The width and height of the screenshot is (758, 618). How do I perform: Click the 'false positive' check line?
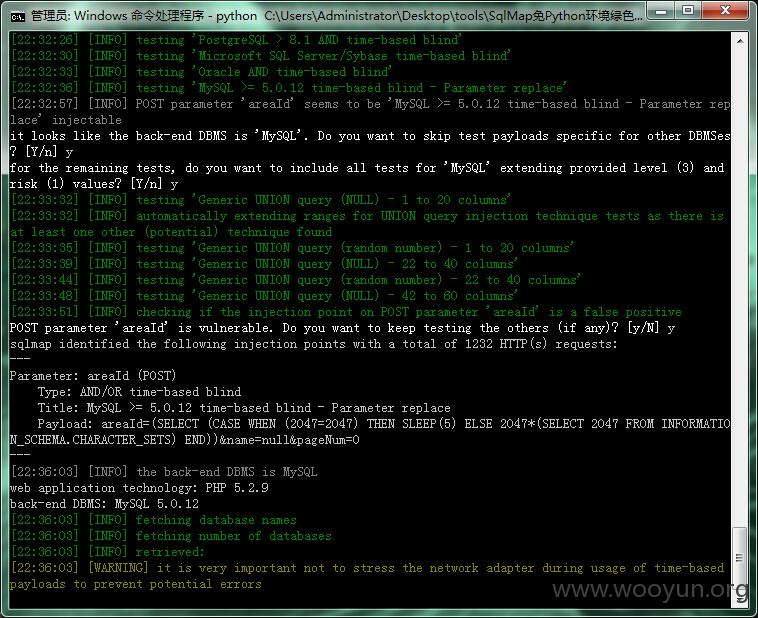346,312
